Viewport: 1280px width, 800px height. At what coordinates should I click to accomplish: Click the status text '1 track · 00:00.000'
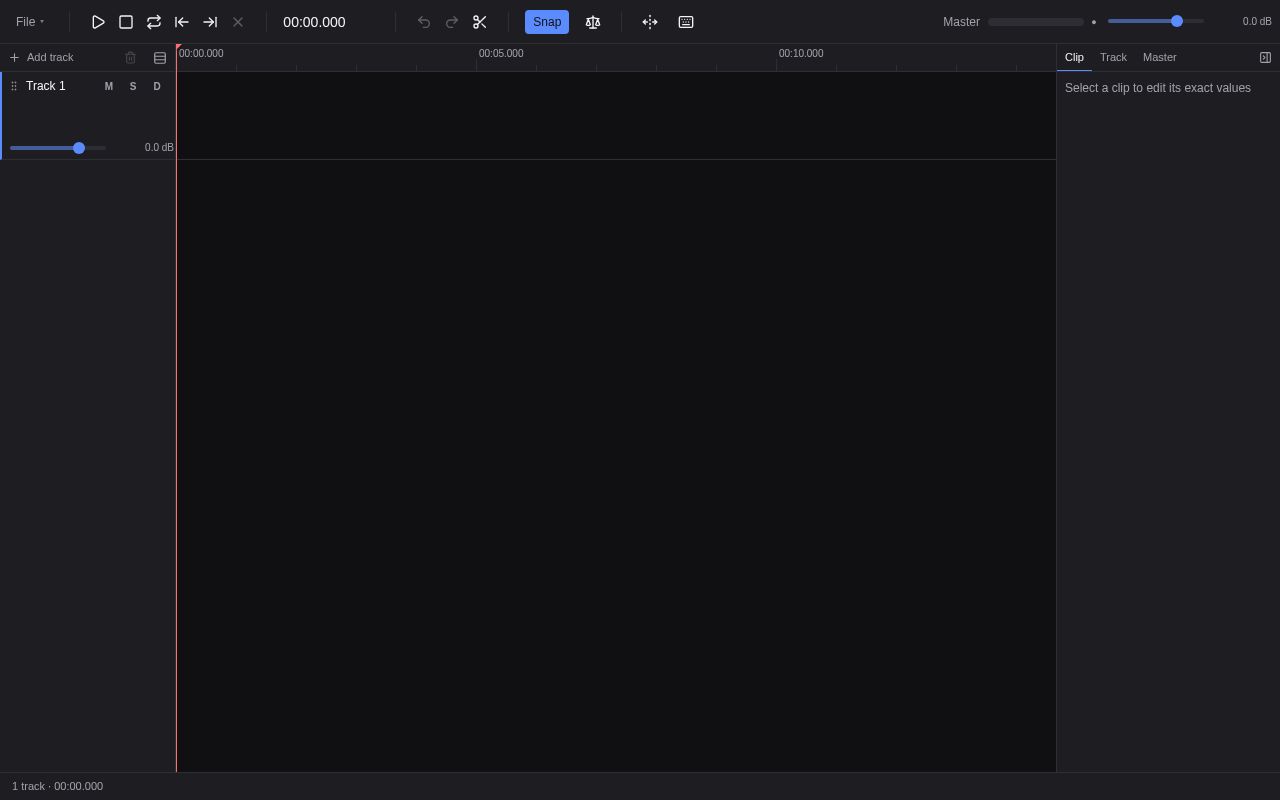[57, 786]
